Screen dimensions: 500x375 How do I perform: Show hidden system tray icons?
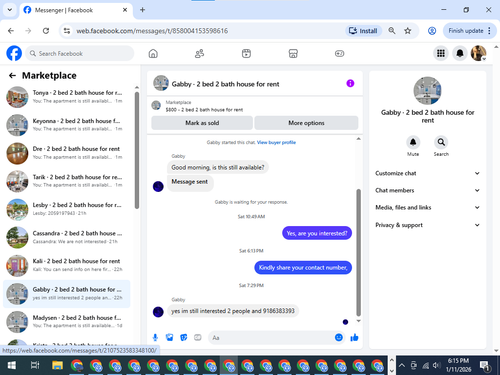pos(402,366)
